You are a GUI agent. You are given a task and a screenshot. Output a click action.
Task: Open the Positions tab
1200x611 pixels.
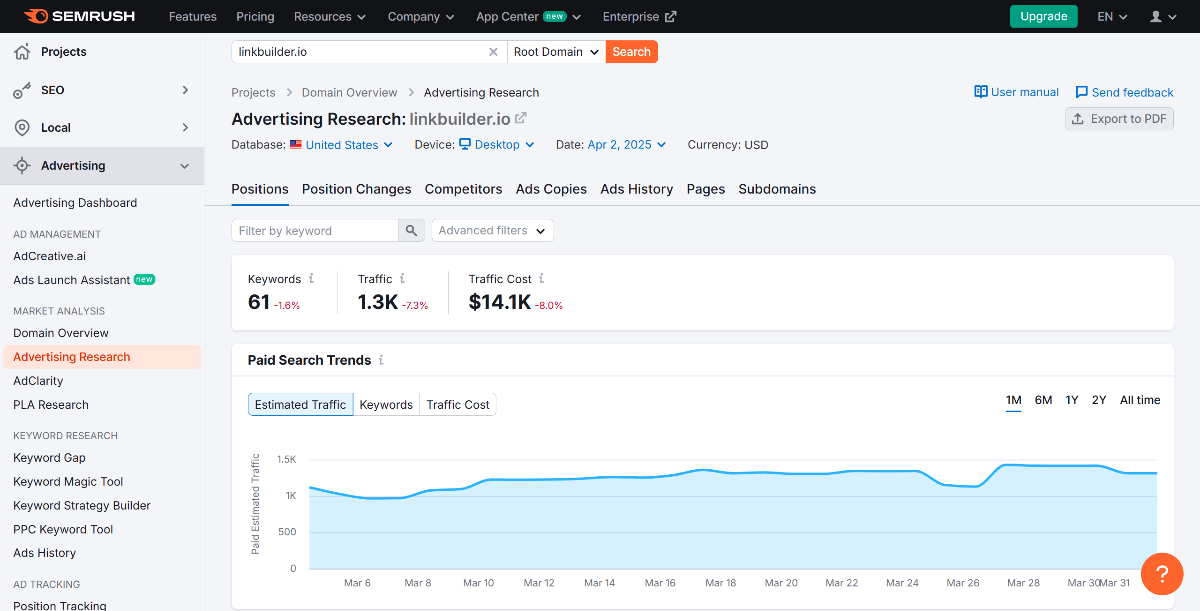click(260, 189)
